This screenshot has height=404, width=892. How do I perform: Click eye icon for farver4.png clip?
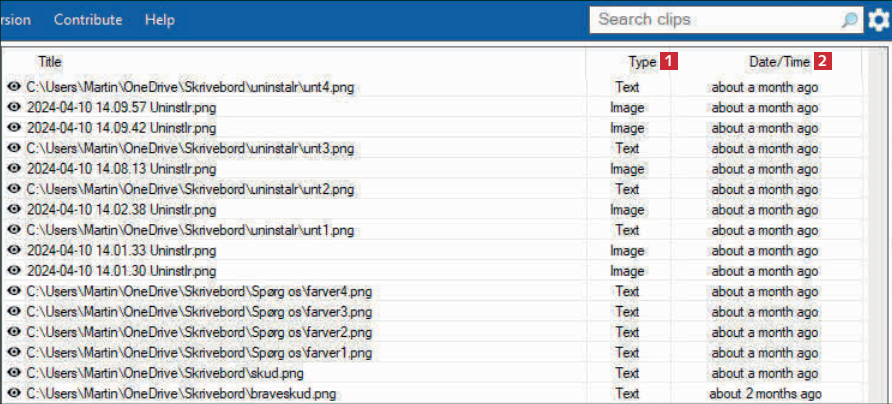tap(14, 291)
